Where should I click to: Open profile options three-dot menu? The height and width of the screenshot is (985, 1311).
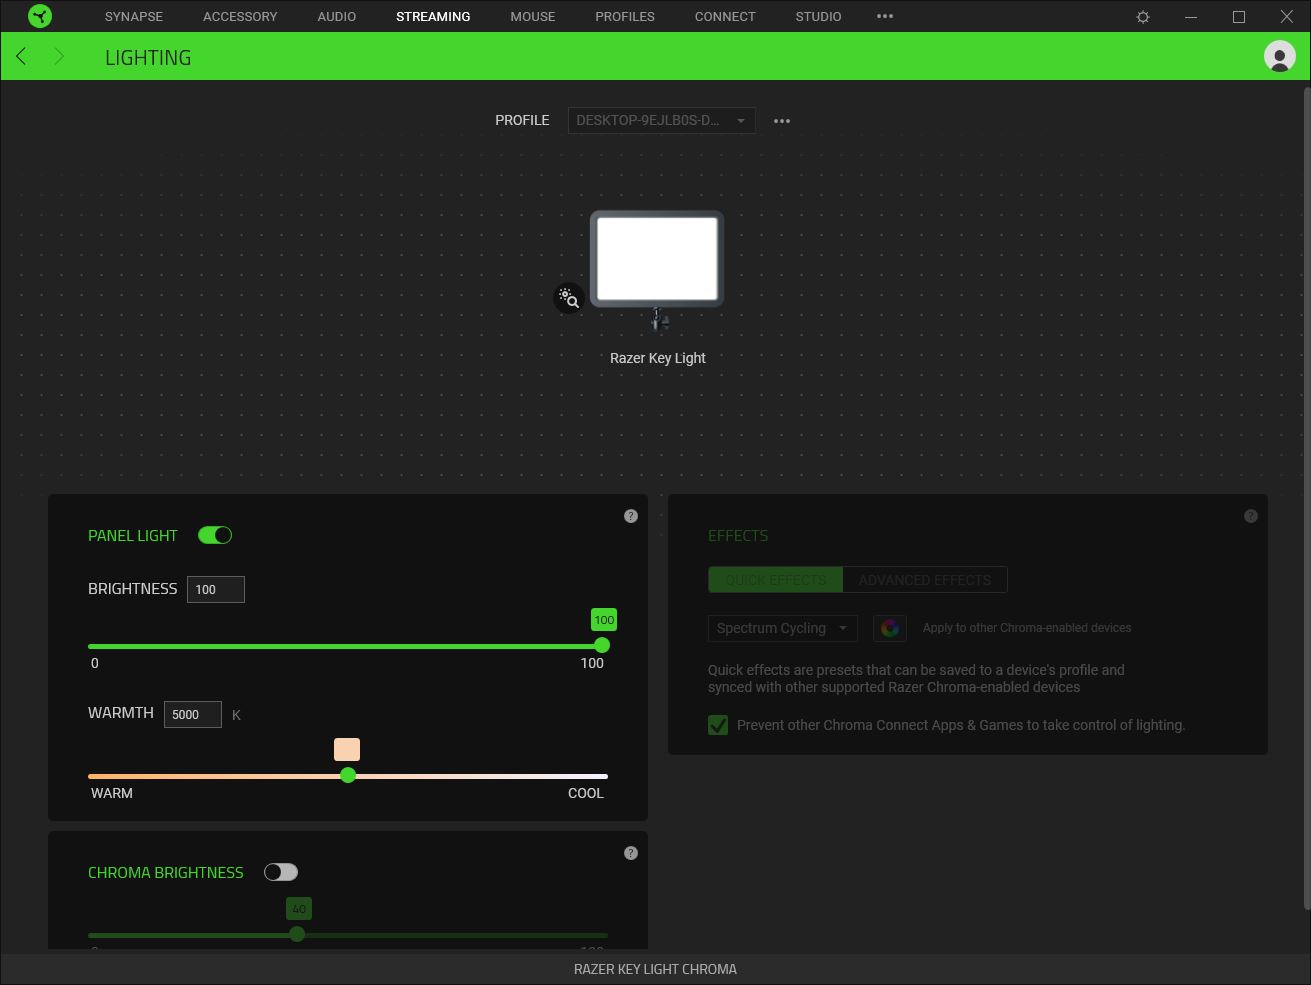tap(782, 120)
